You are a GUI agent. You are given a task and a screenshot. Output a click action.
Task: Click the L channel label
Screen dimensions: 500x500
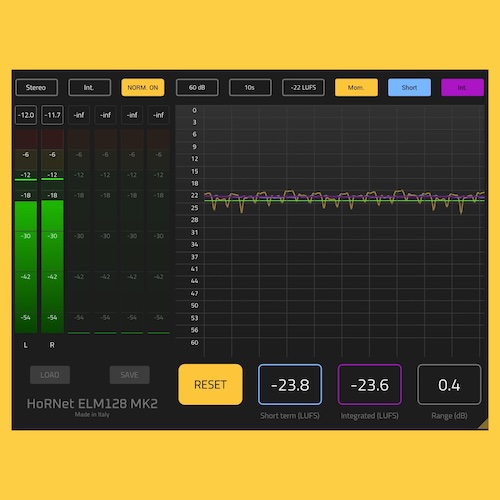(26, 345)
